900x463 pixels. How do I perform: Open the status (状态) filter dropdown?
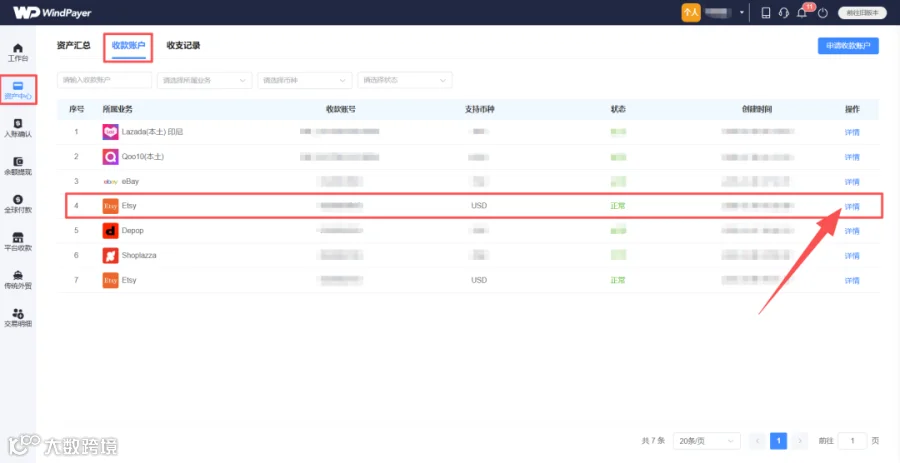pos(405,80)
